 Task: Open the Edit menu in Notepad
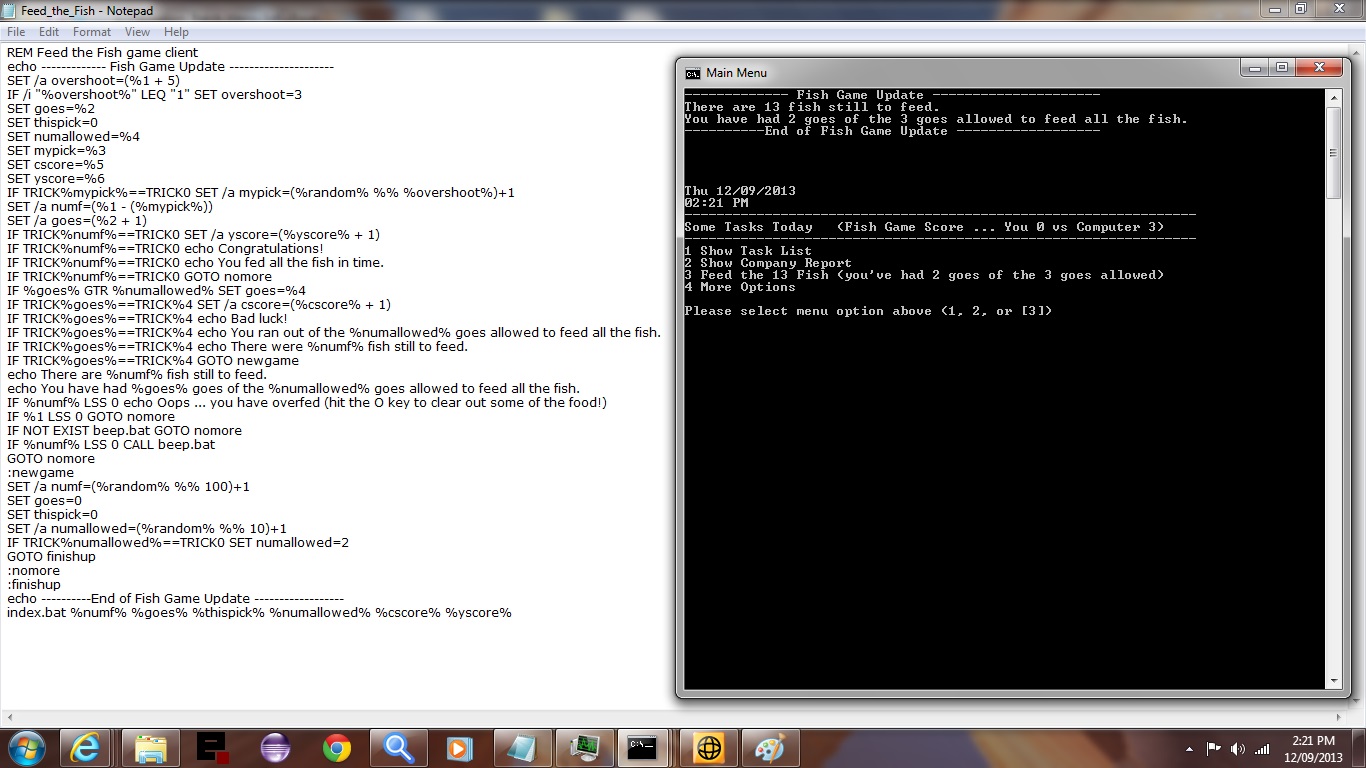click(x=49, y=32)
